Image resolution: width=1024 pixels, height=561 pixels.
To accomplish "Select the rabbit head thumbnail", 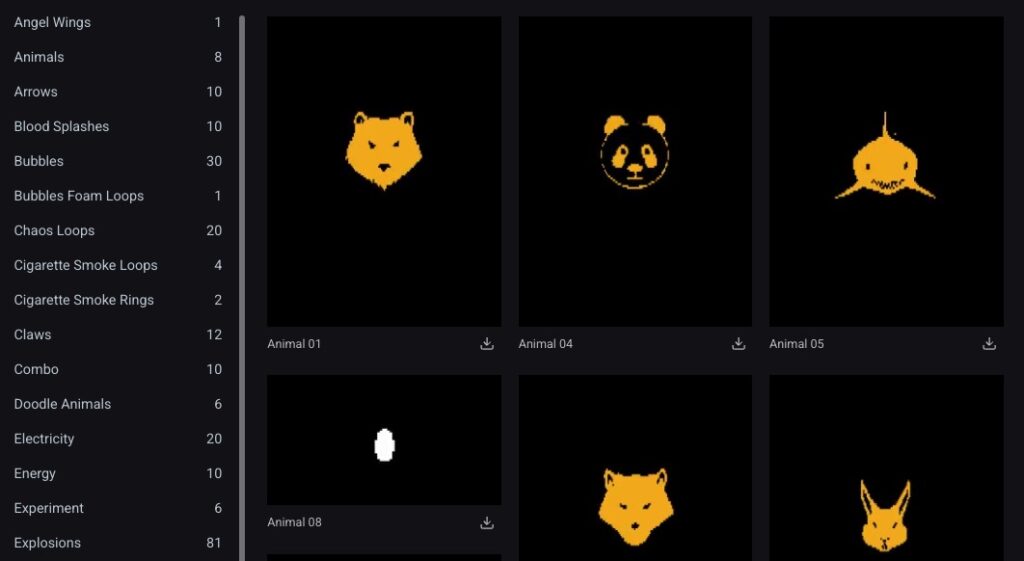I will (886, 467).
